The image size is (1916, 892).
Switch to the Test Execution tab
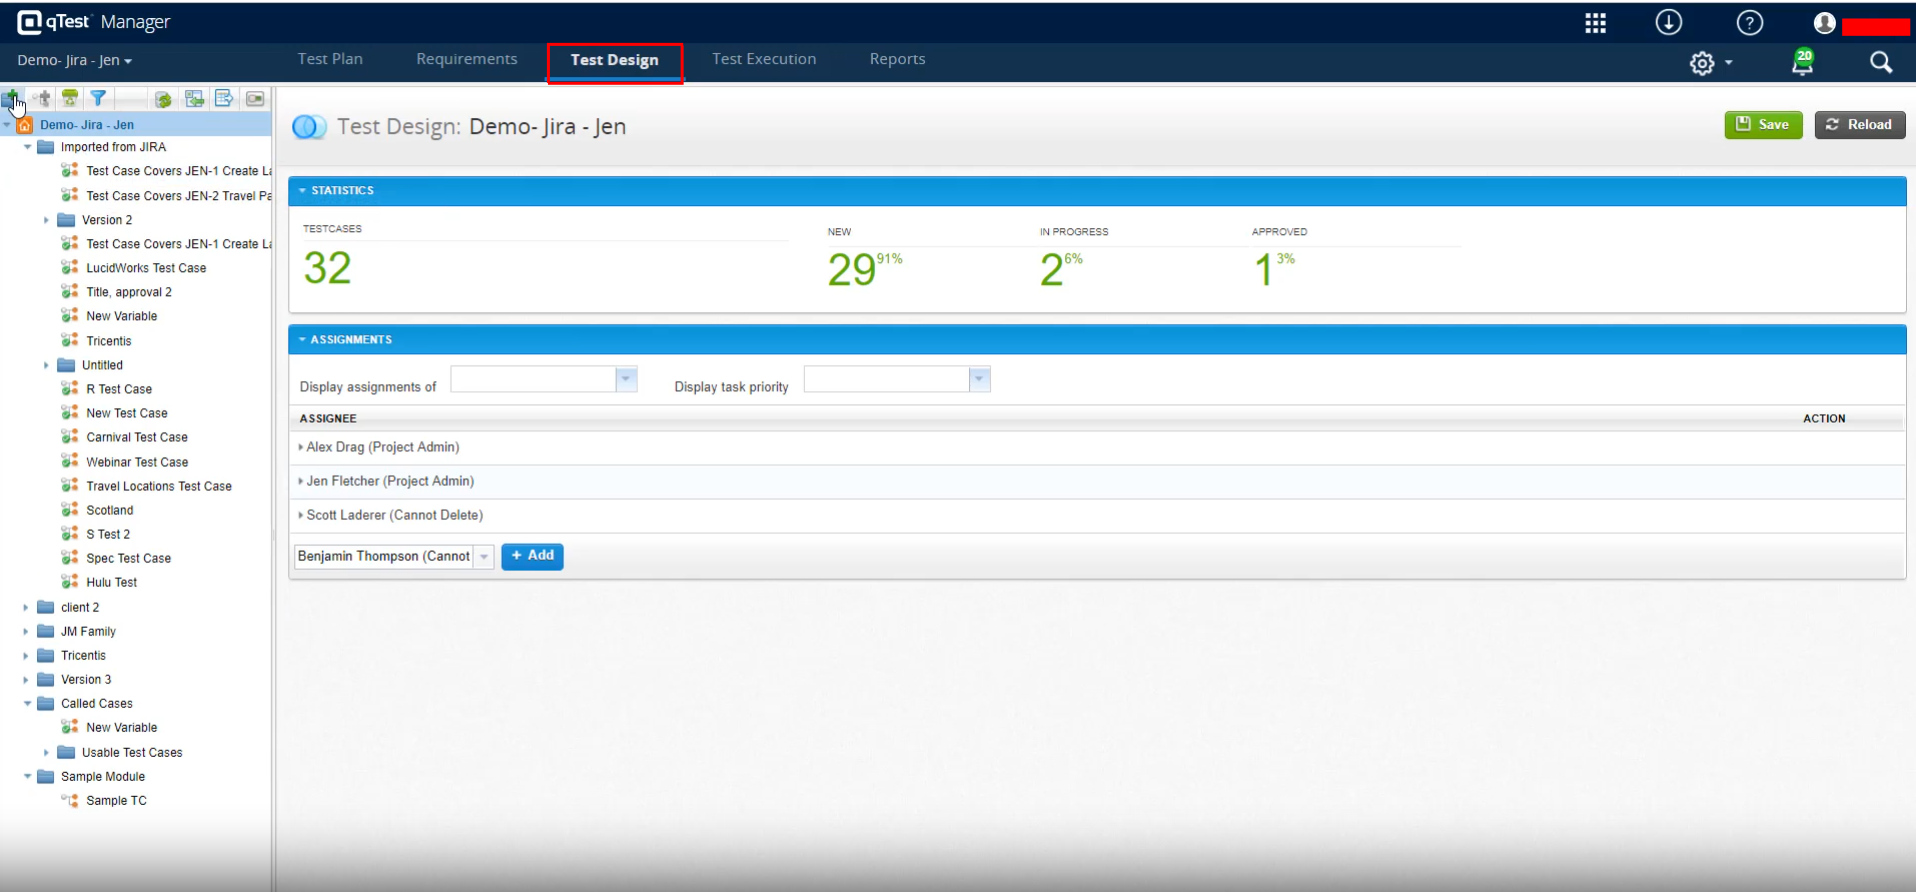pyautogui.click(x=763, y=59)
